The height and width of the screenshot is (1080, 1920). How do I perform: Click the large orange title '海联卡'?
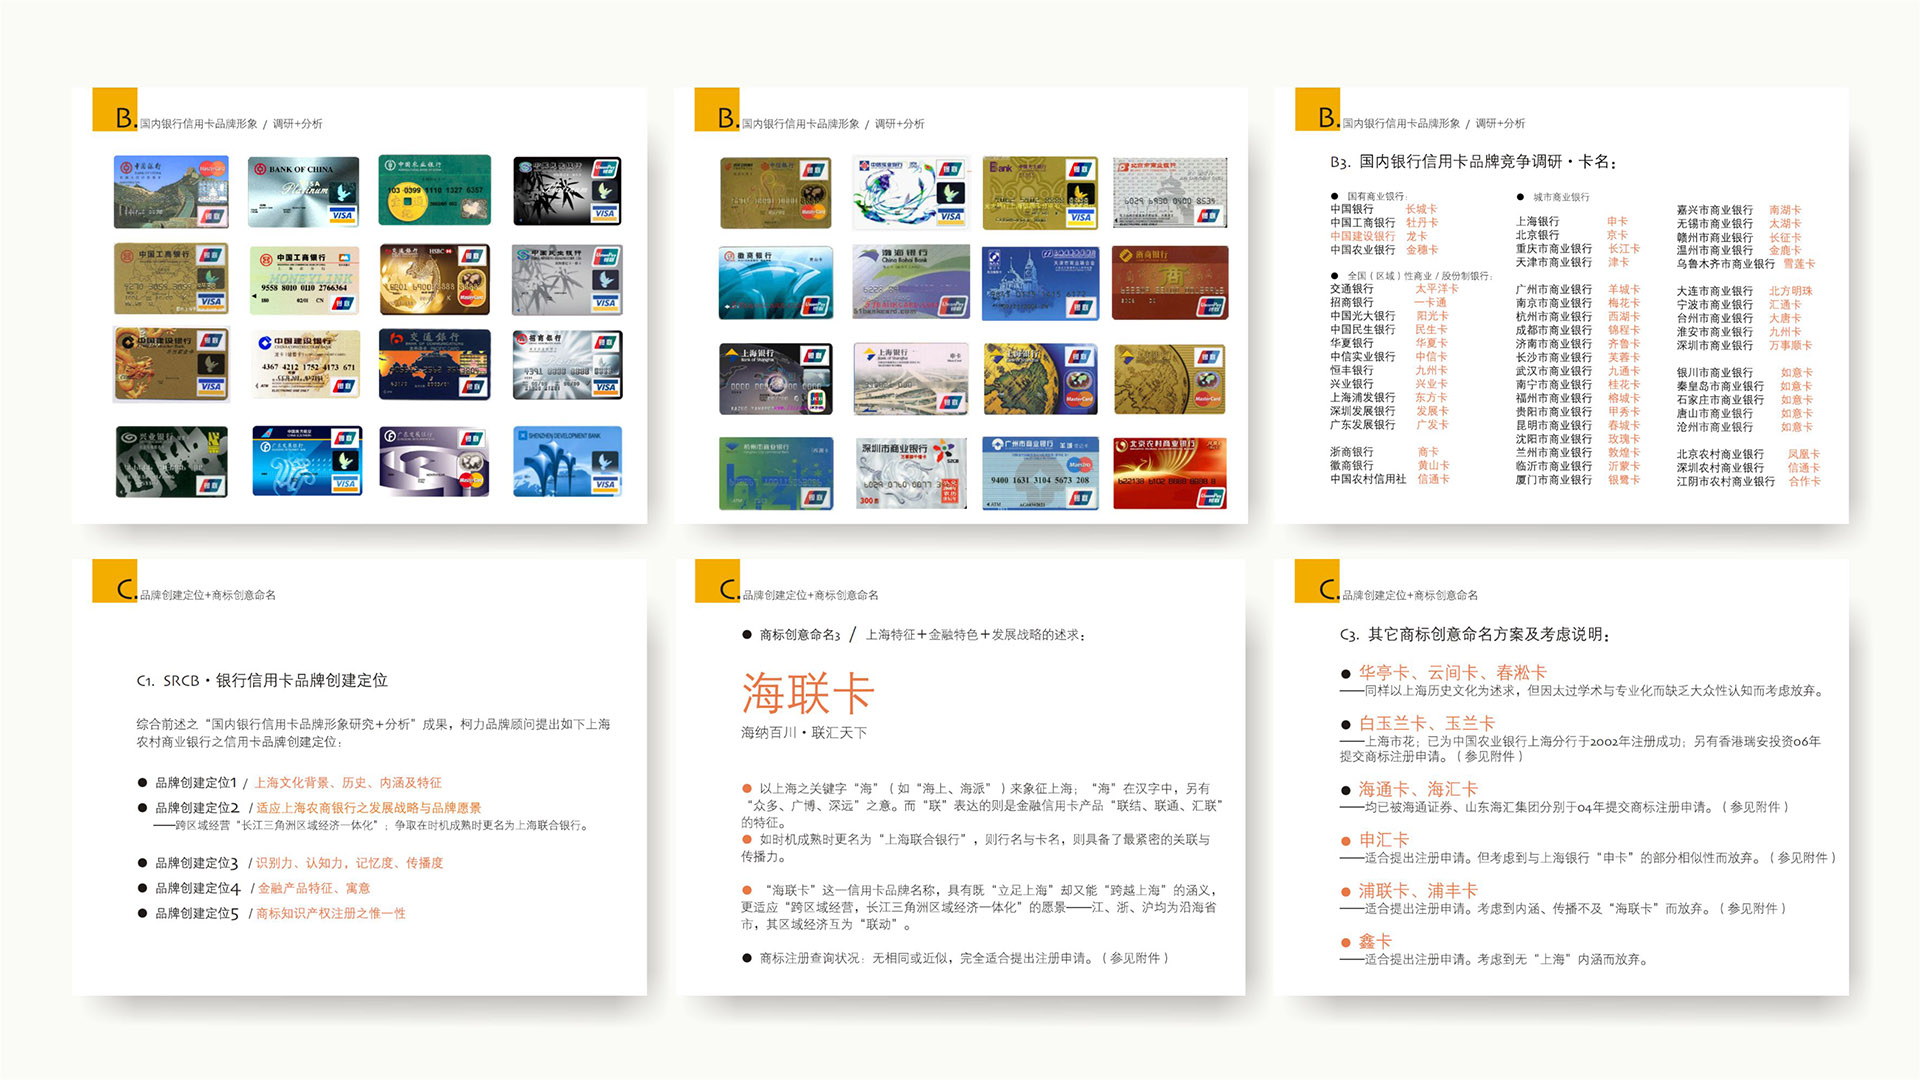tap(808, 693)
